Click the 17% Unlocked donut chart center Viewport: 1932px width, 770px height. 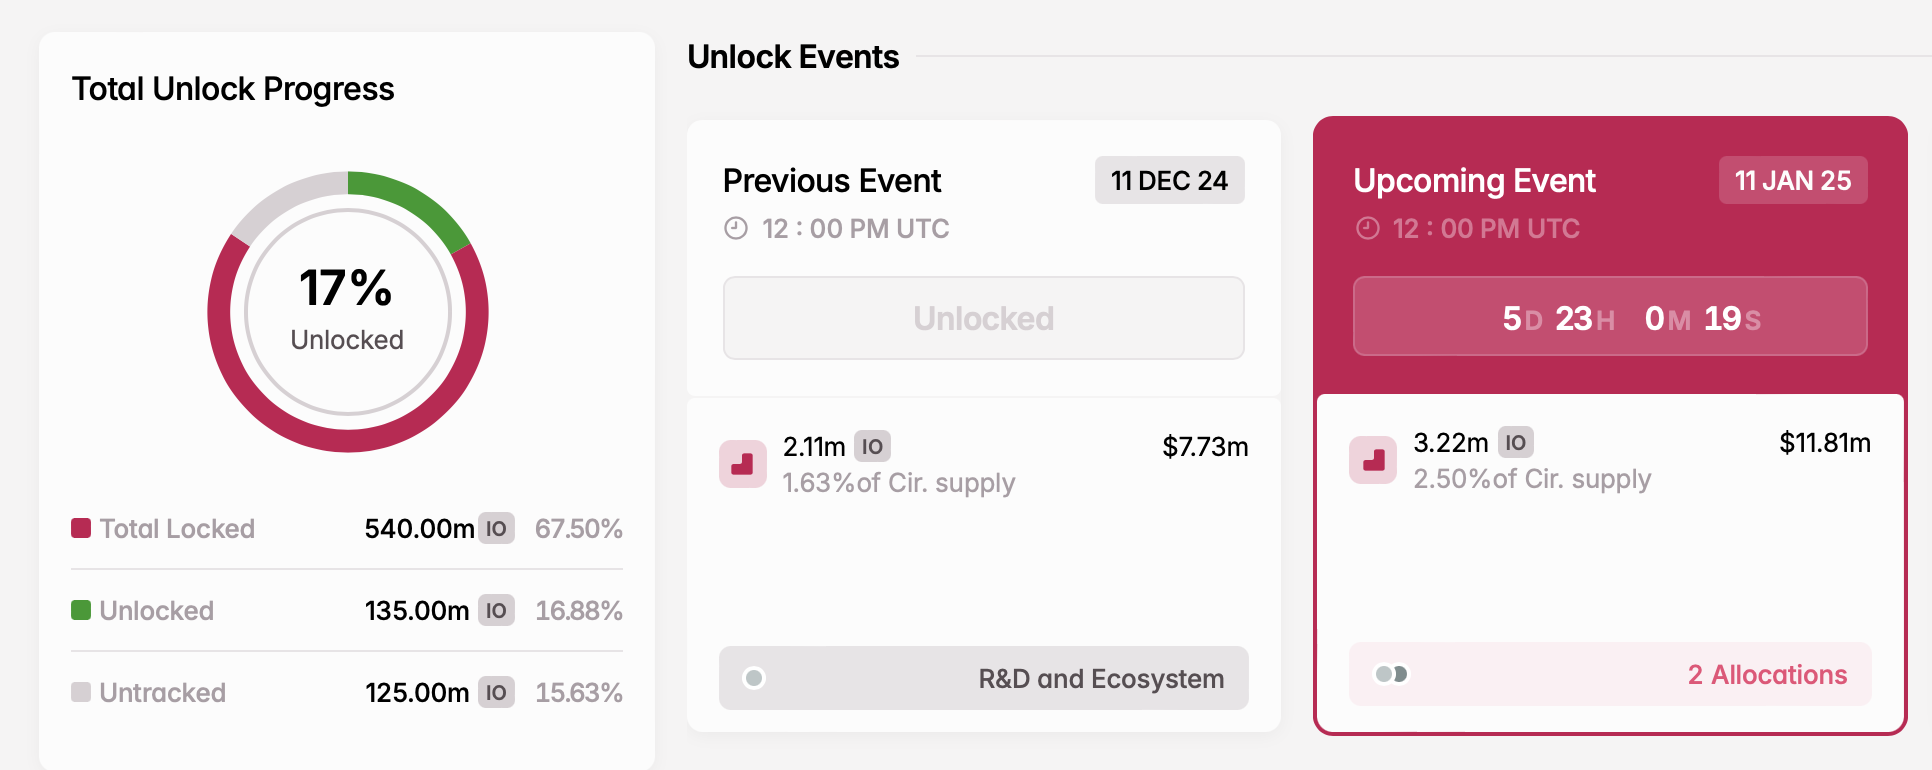347,311
